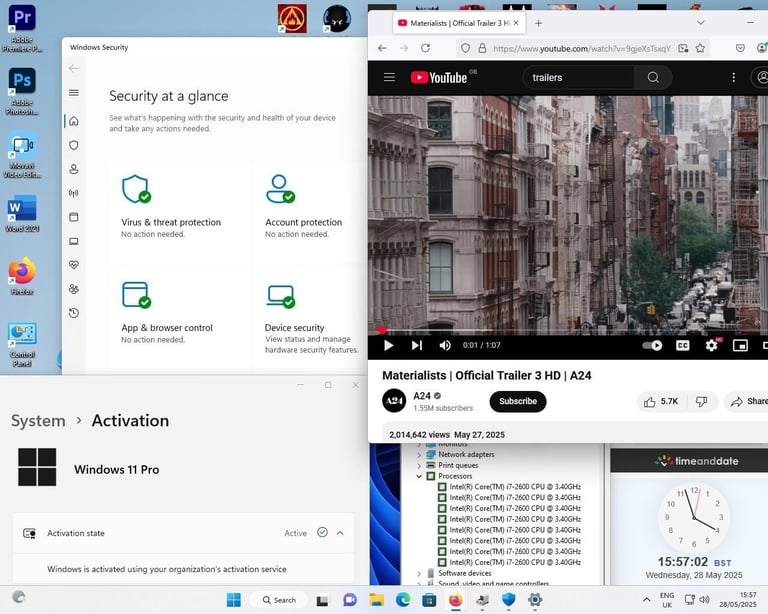Click the timeanddate logo

point(696,461)
